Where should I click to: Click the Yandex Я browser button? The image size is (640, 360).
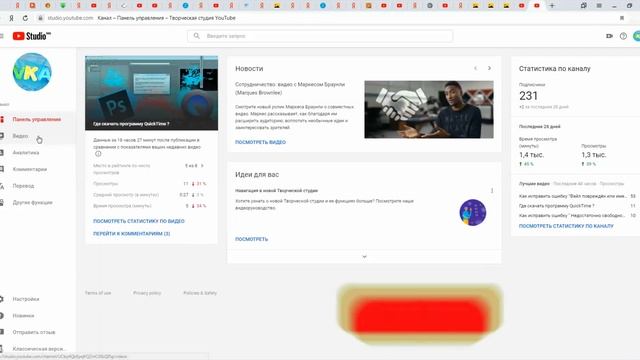(11, 18)
